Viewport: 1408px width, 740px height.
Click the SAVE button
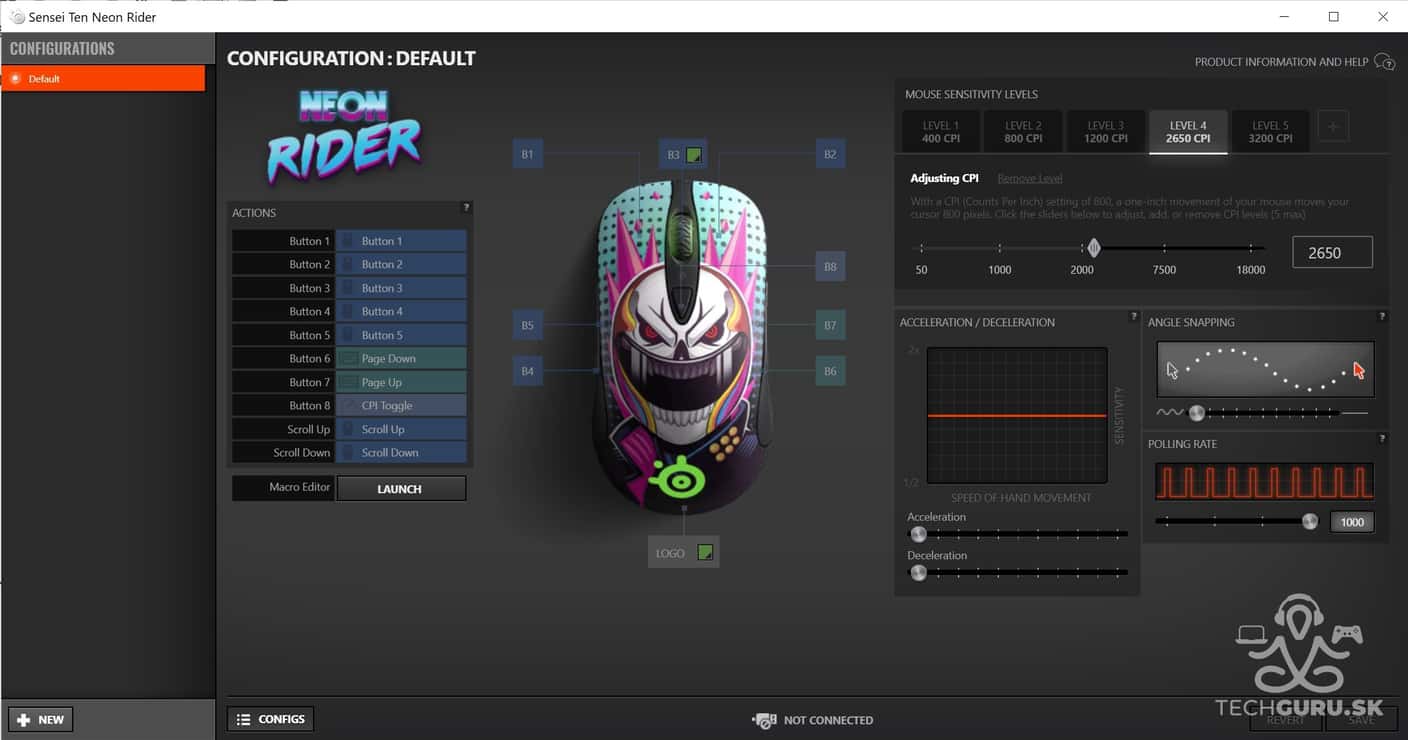1361,720
